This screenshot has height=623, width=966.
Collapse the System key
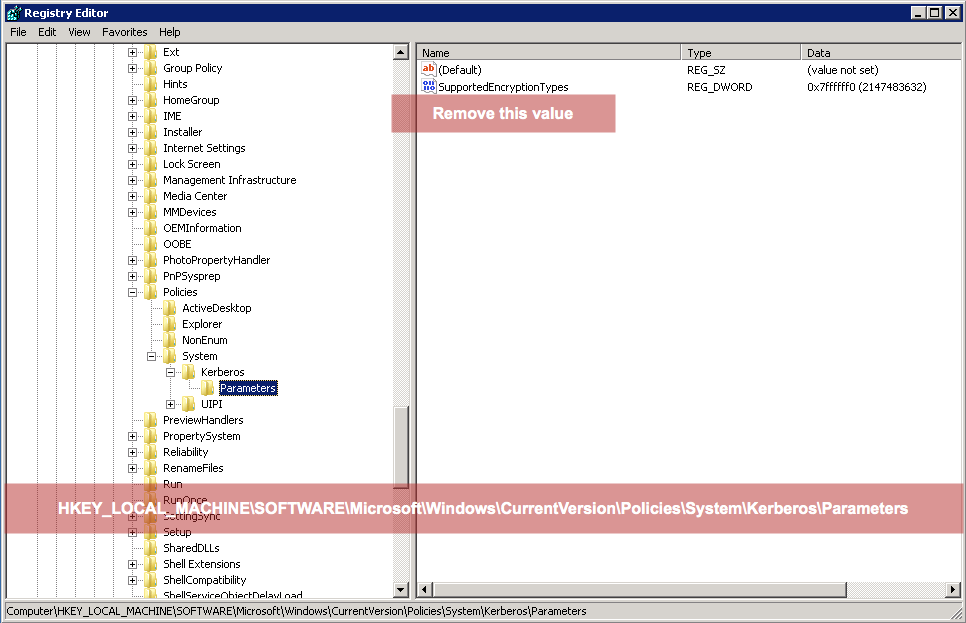(x=152, y=357)
